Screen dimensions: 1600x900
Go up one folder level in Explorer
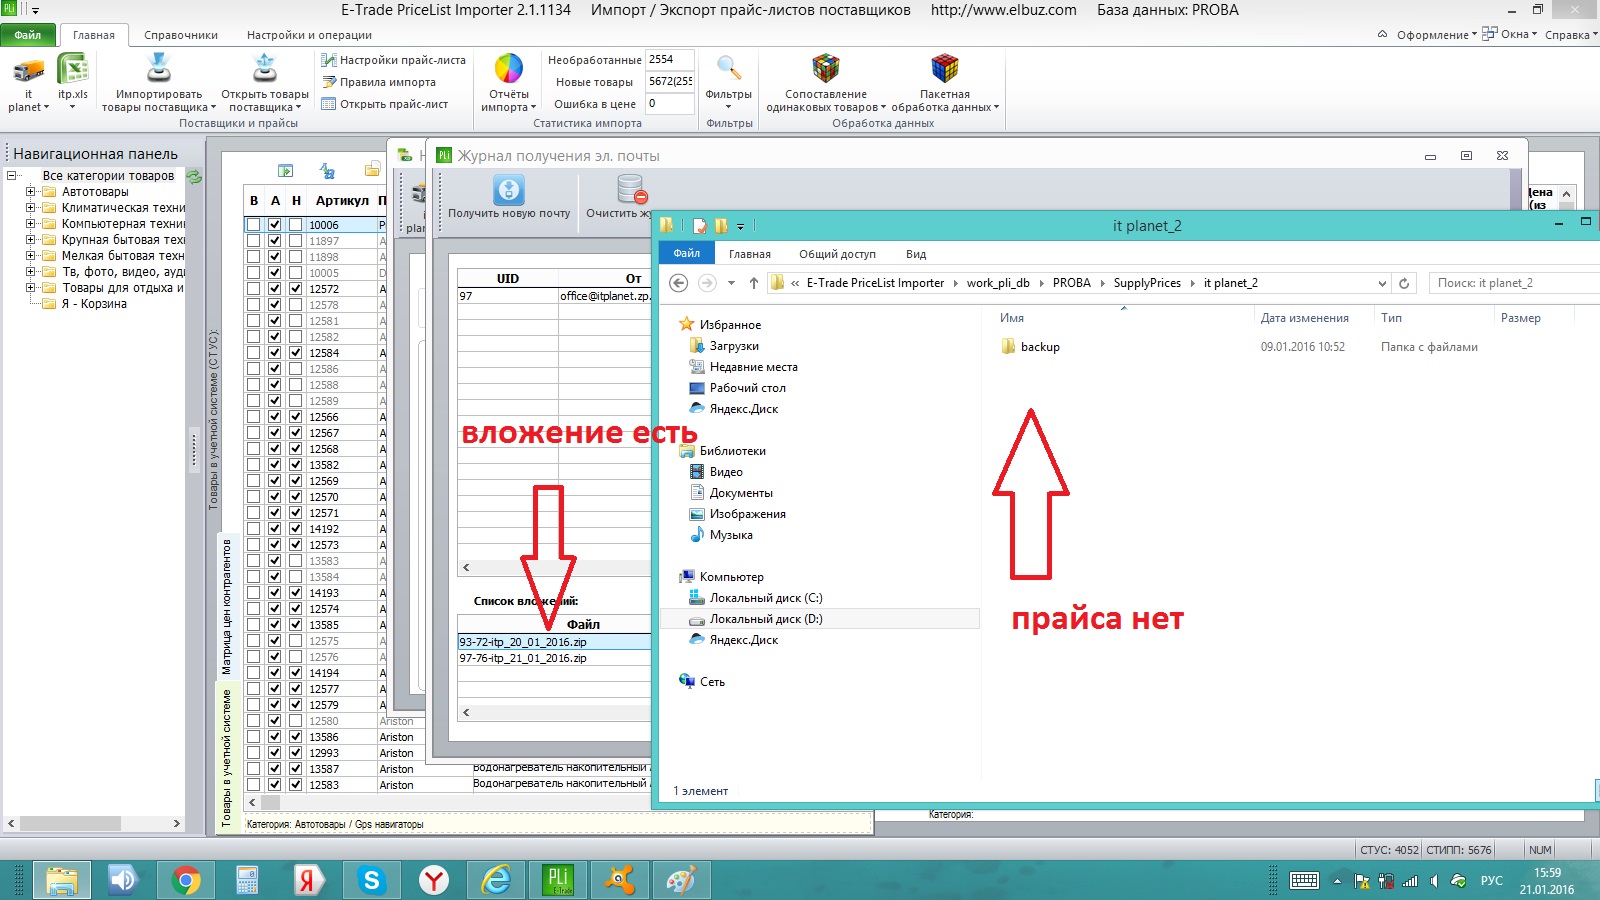coord(753,283)
